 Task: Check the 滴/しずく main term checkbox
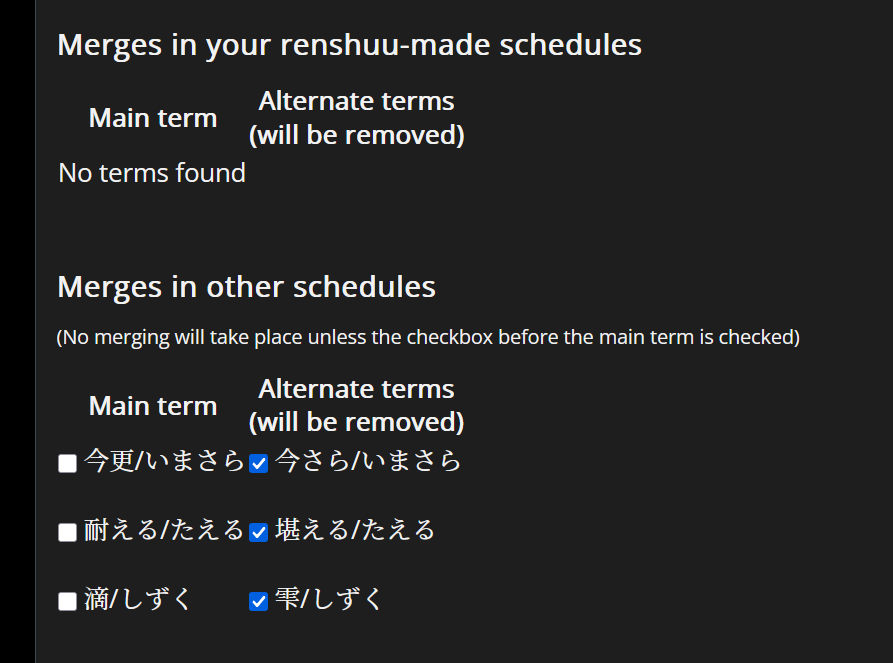pos(67,602)
